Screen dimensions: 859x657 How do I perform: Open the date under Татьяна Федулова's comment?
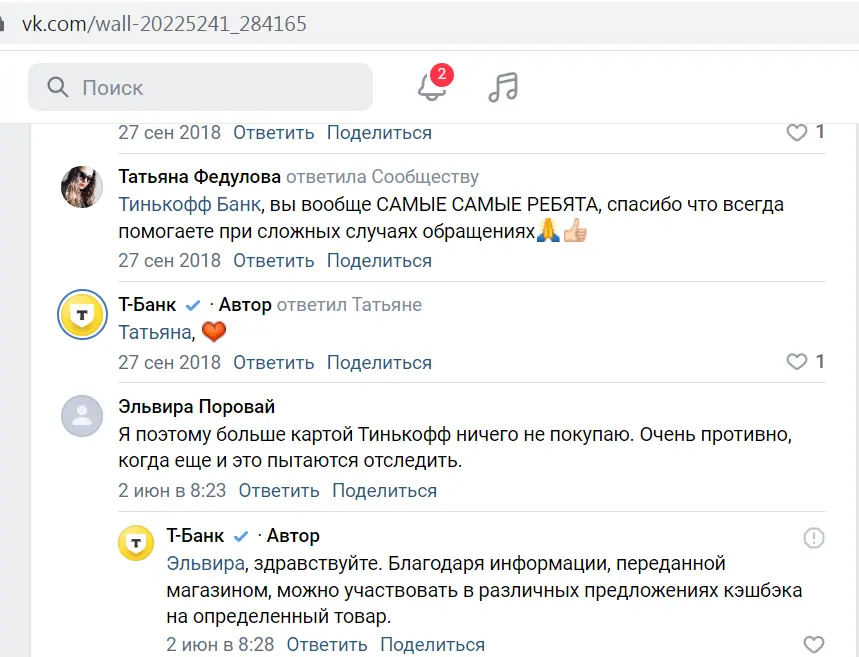point(169,260)
